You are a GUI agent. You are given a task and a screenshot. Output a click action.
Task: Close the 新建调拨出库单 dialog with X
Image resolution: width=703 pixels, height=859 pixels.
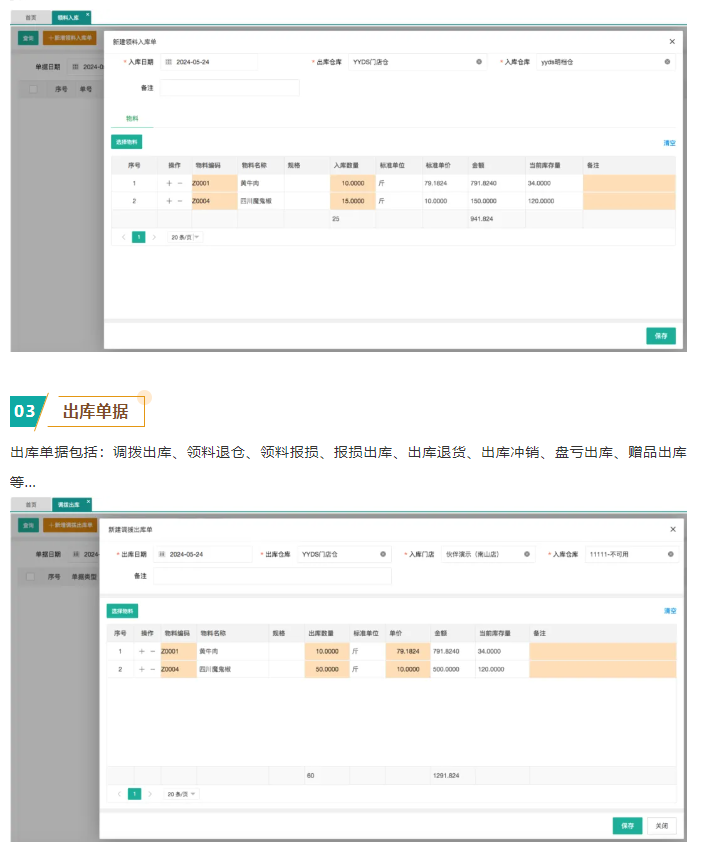pos(673,529)
